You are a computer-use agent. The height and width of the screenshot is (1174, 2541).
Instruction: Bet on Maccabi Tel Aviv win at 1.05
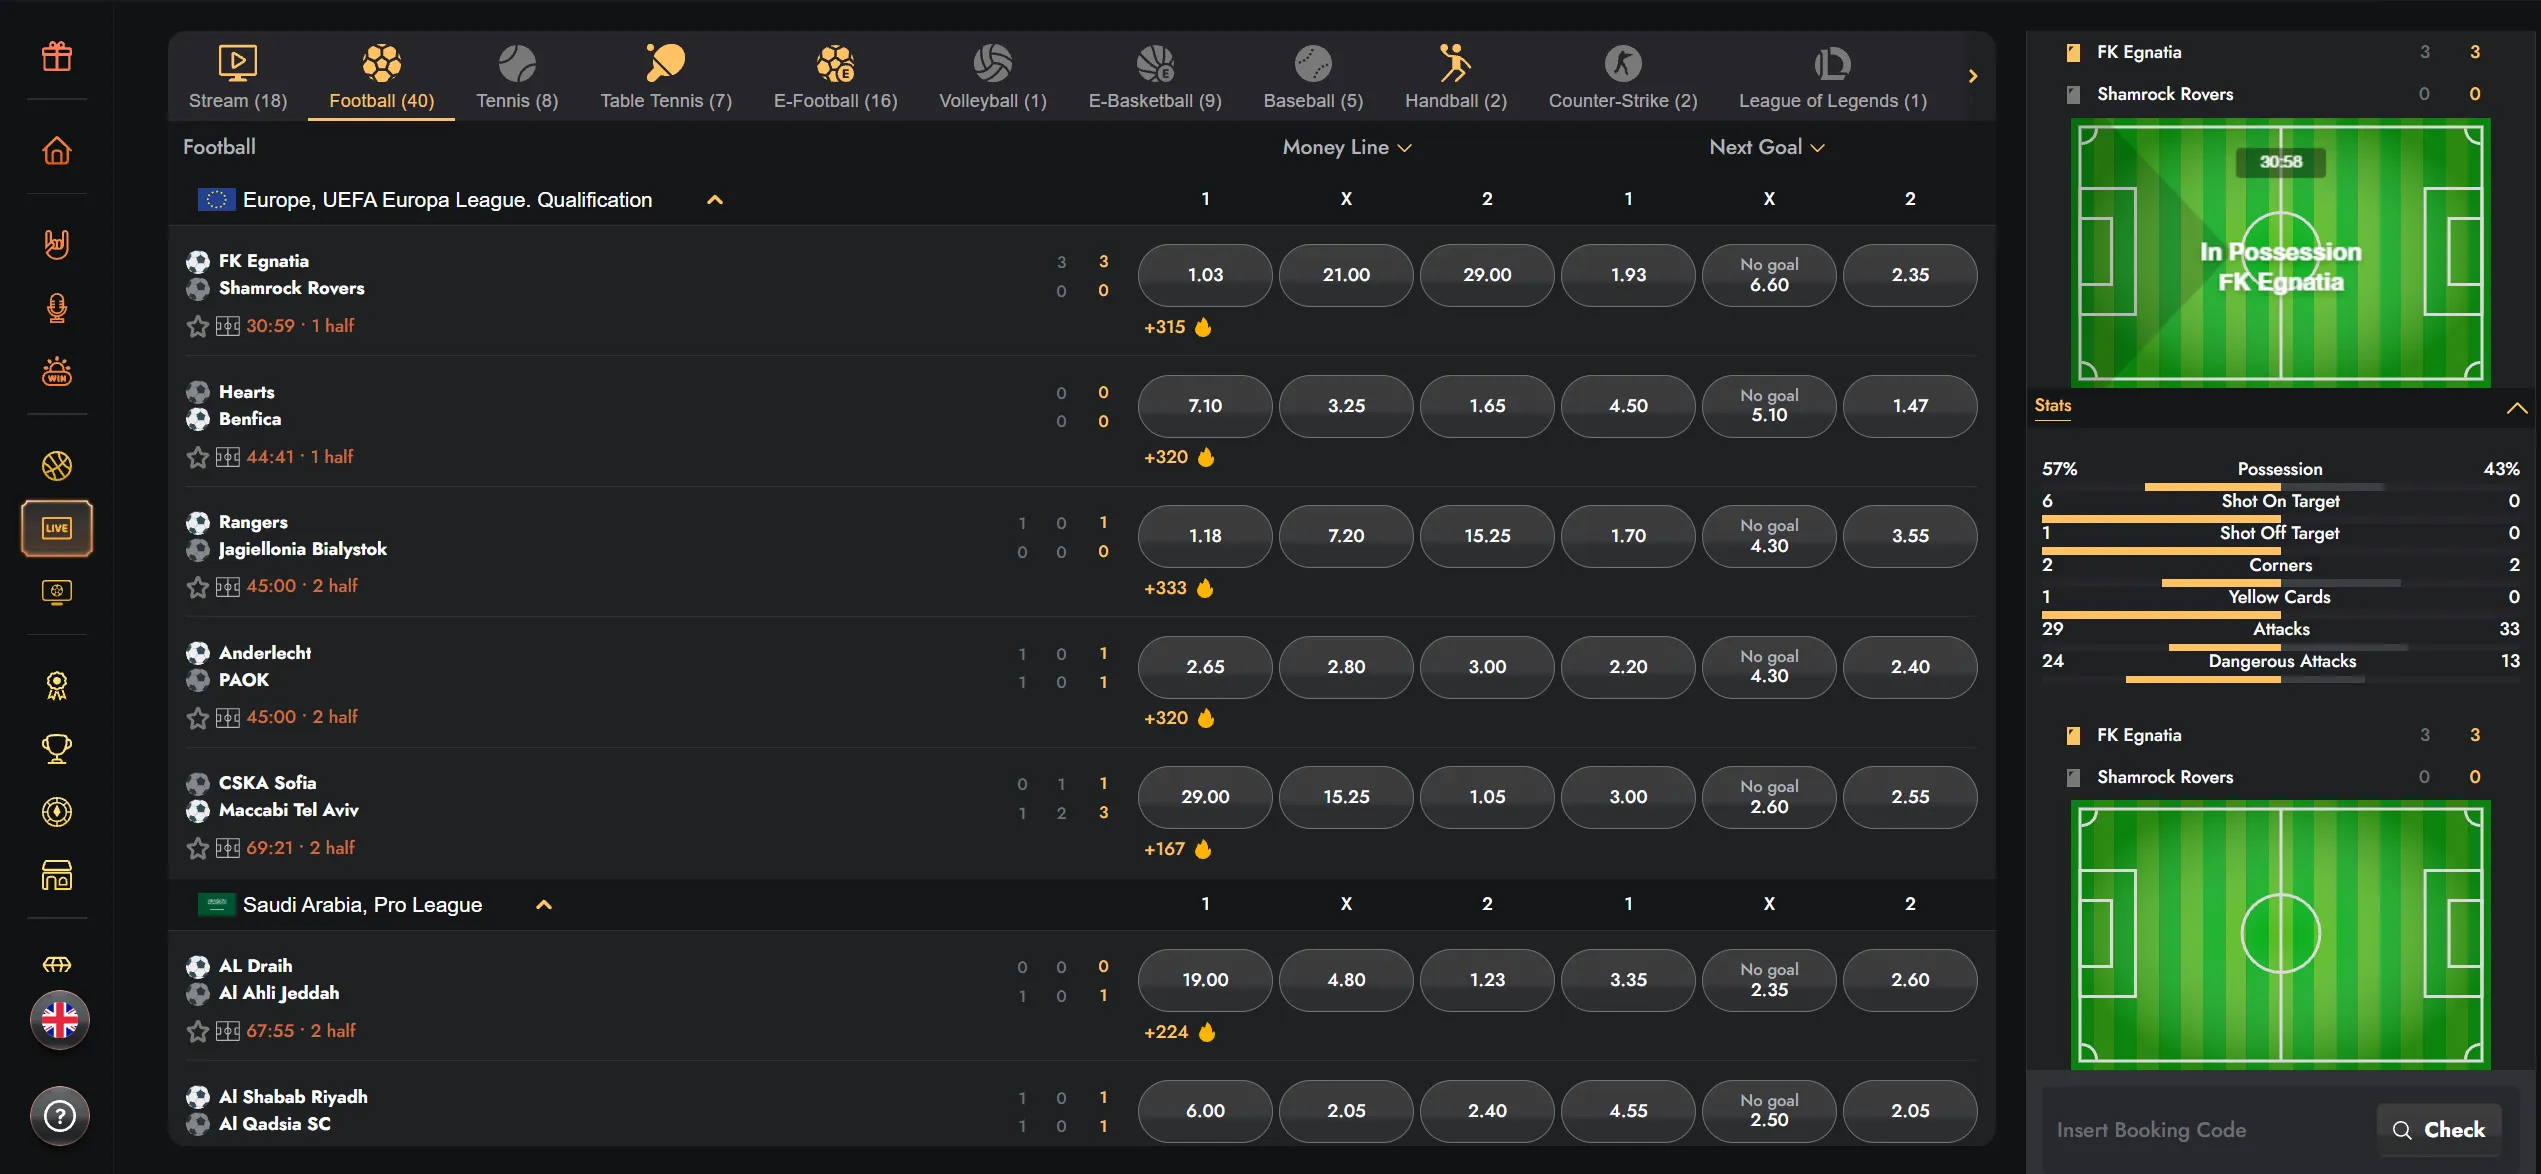point(1487,797)
